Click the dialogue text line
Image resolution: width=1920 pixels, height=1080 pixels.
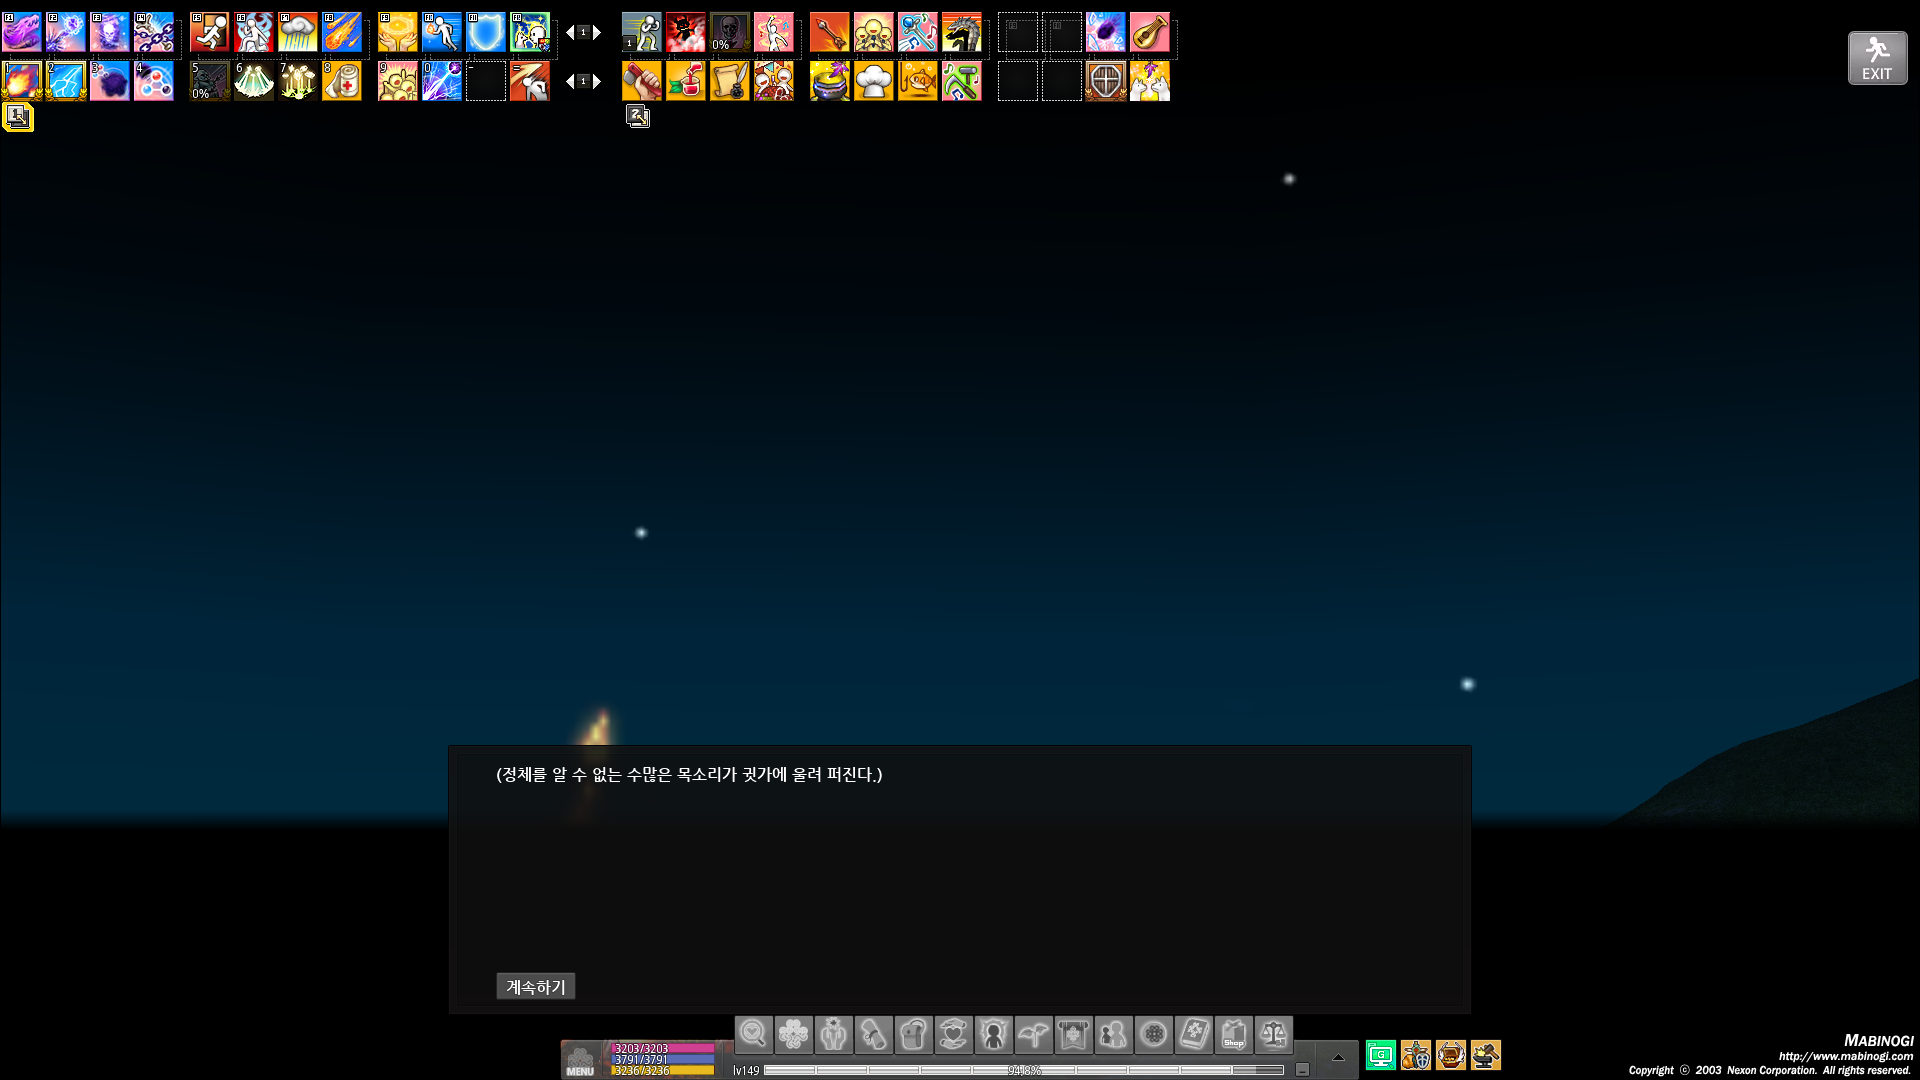click(689, 774)
